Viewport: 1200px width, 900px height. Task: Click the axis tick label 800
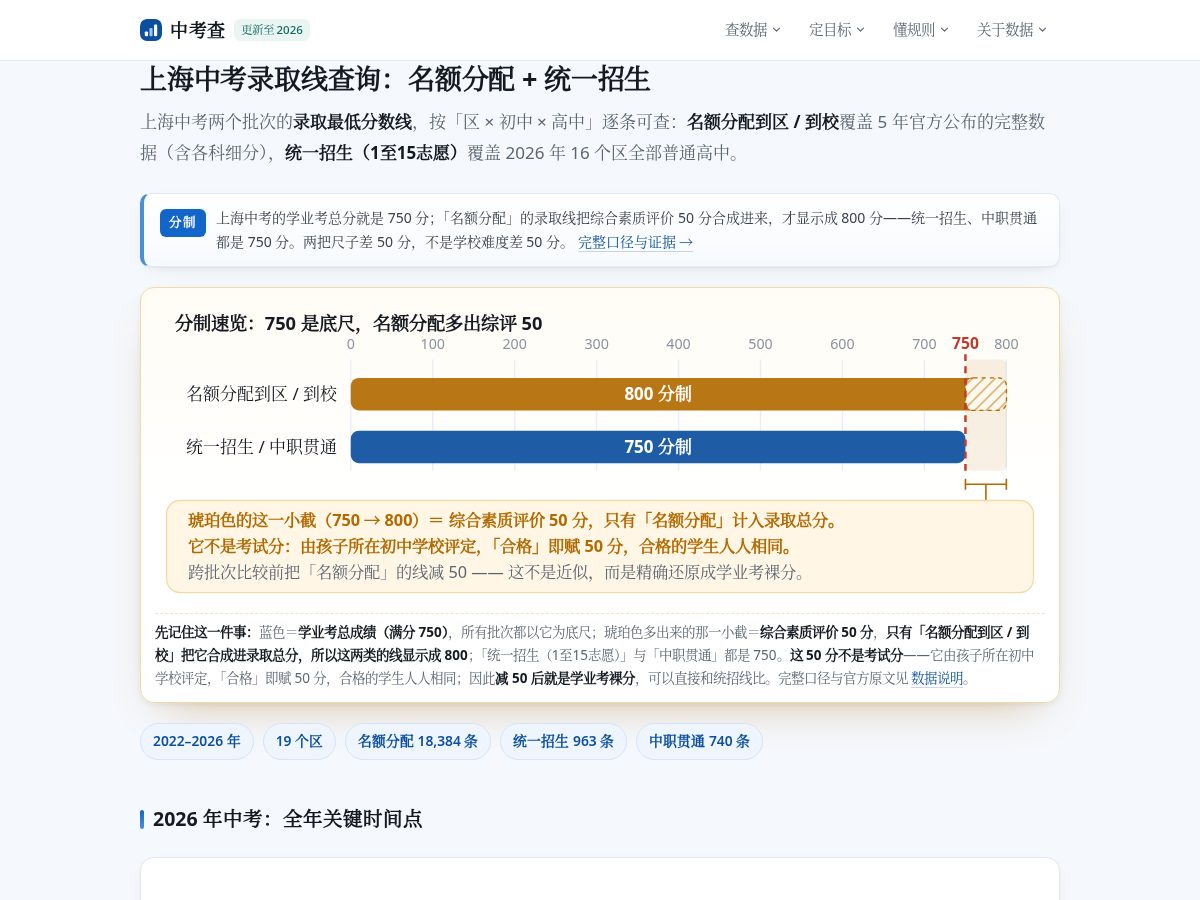[x=1006, y=344]
